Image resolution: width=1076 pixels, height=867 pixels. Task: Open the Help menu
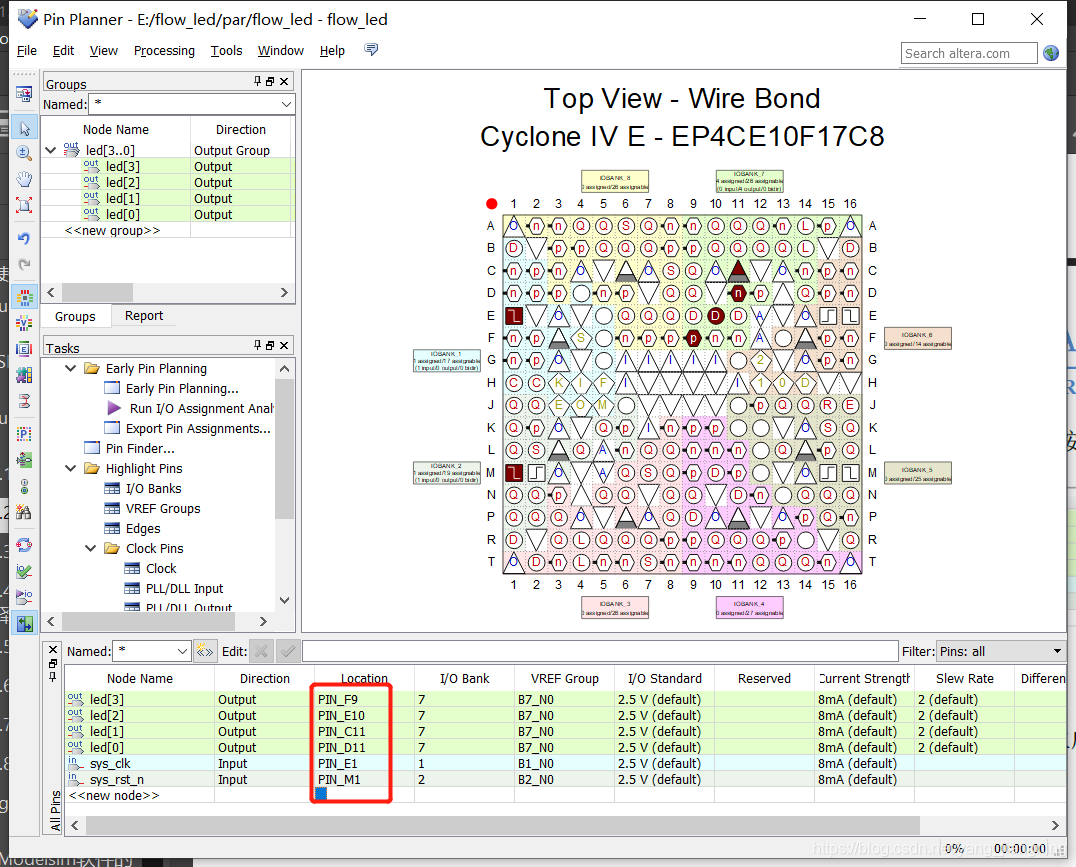click(x=332, y=51)
